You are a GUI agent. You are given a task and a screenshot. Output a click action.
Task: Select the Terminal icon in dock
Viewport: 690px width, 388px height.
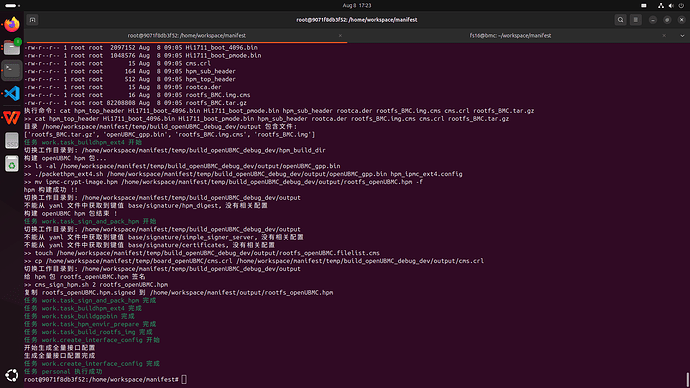click(x=12, y=70)
